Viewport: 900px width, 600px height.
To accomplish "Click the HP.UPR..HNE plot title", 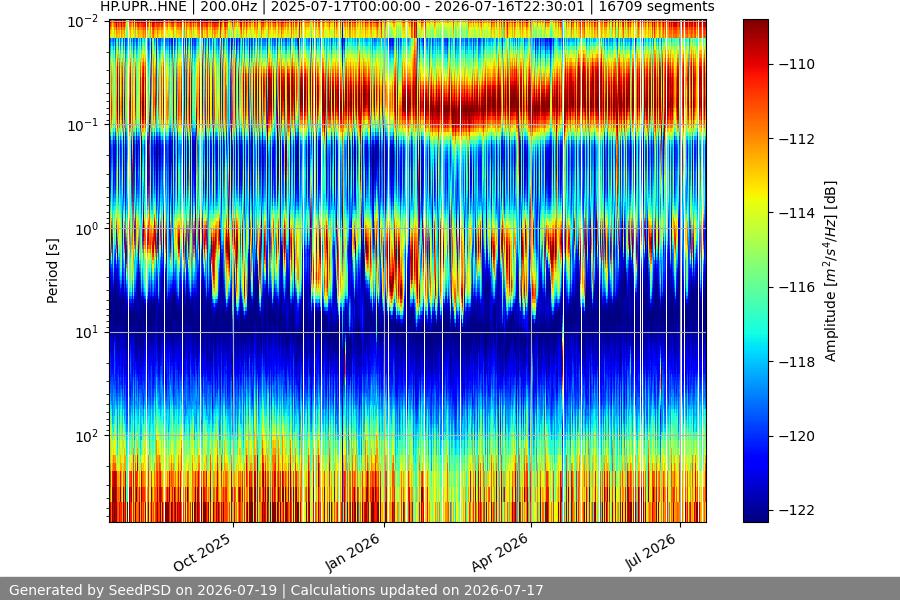I will click(407, 7).
